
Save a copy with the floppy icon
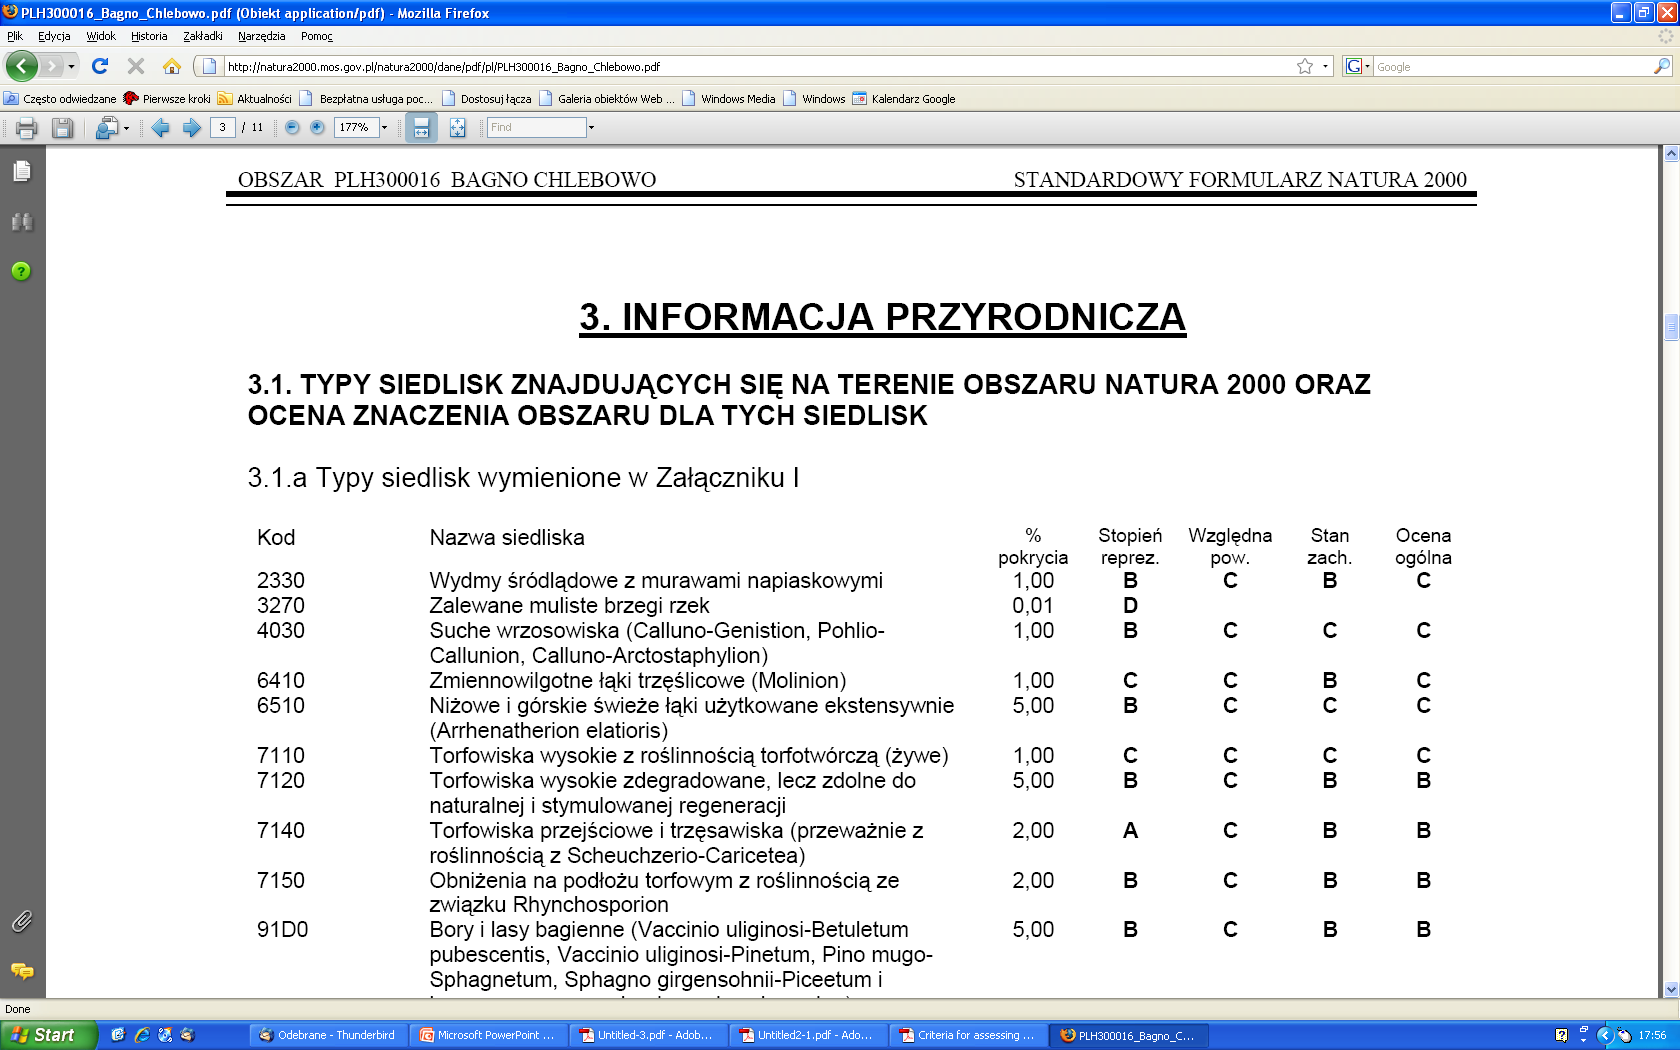coord(63,128)
